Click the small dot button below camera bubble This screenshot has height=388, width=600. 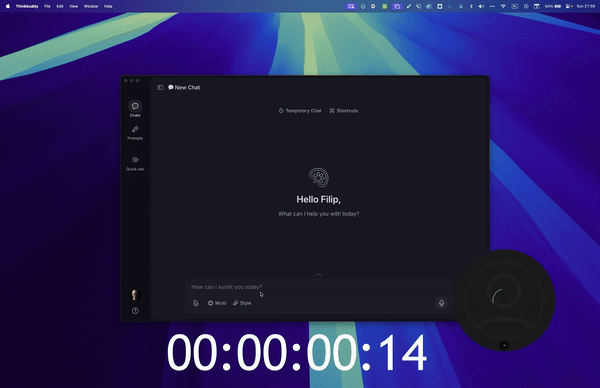coord(504,345)
